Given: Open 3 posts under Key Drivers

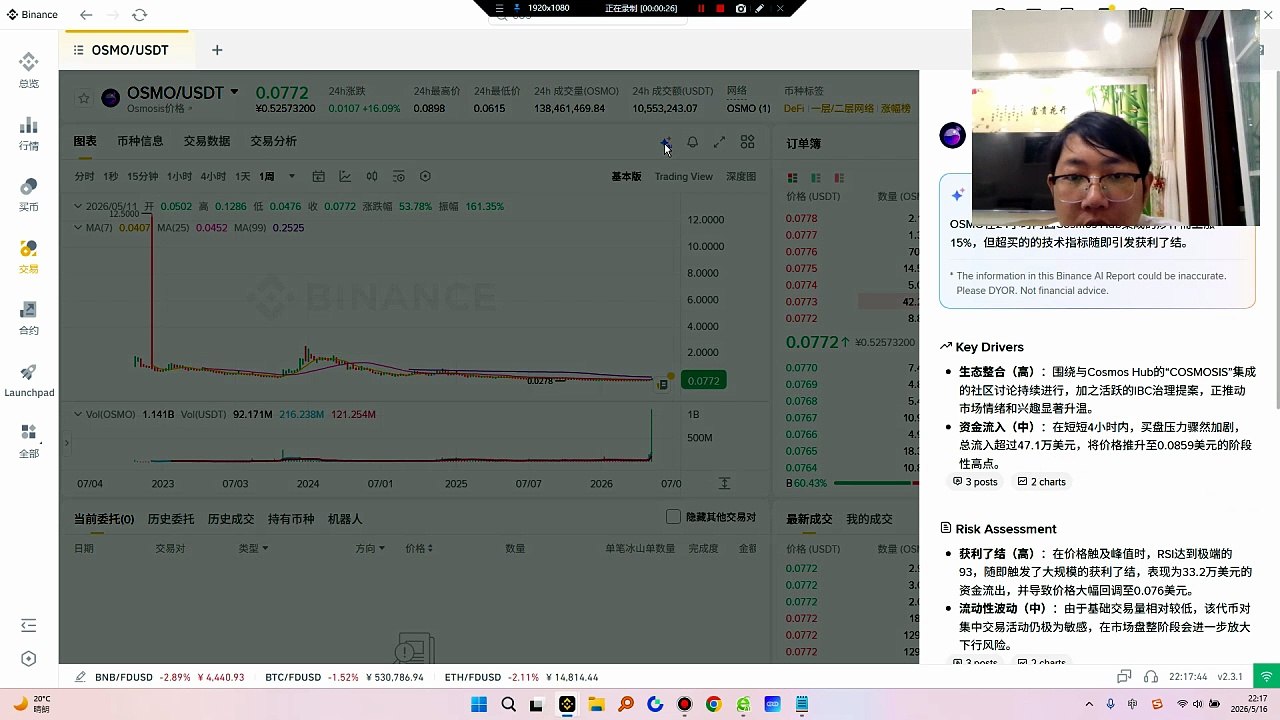Looking at the screenshot, I should click(x=975, y=482).
